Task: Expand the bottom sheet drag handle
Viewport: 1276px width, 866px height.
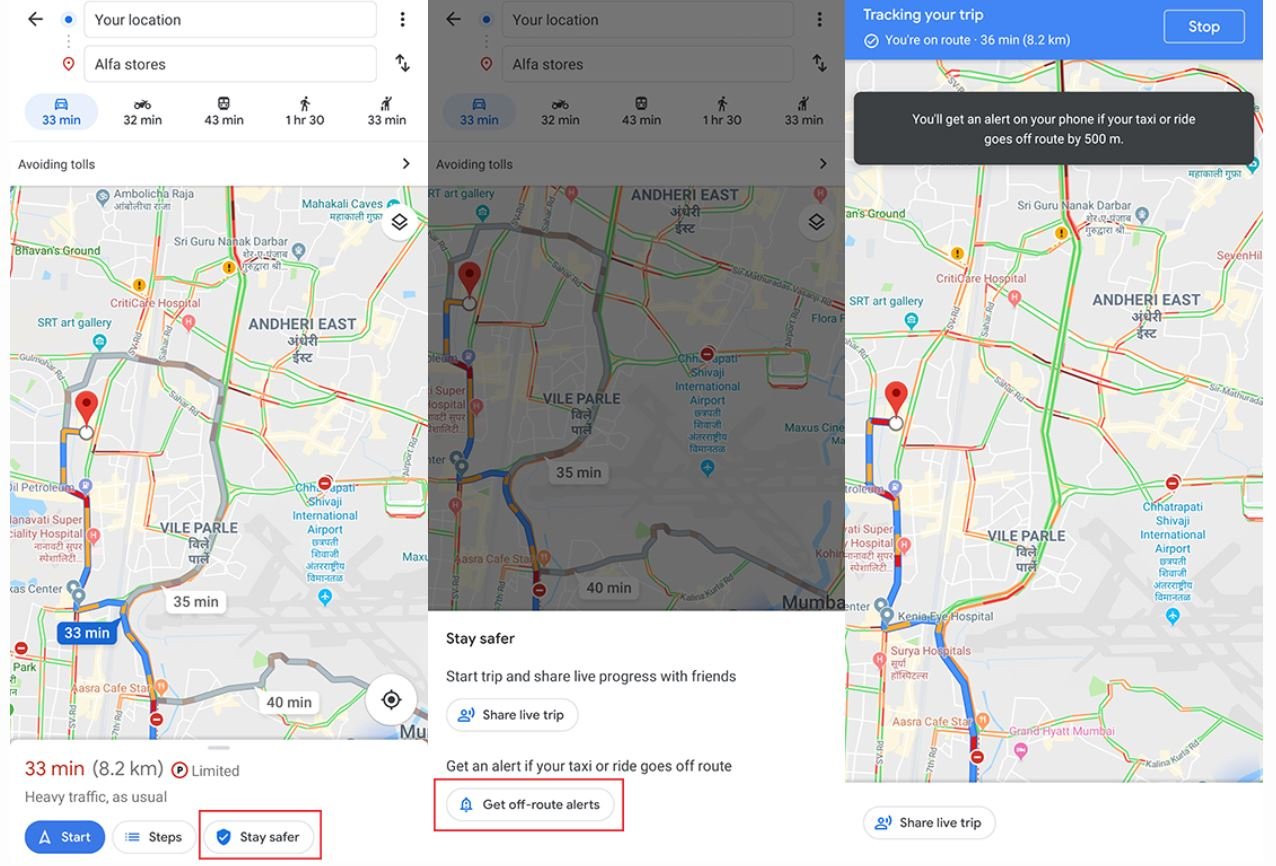Action: (x=219, y=747)
